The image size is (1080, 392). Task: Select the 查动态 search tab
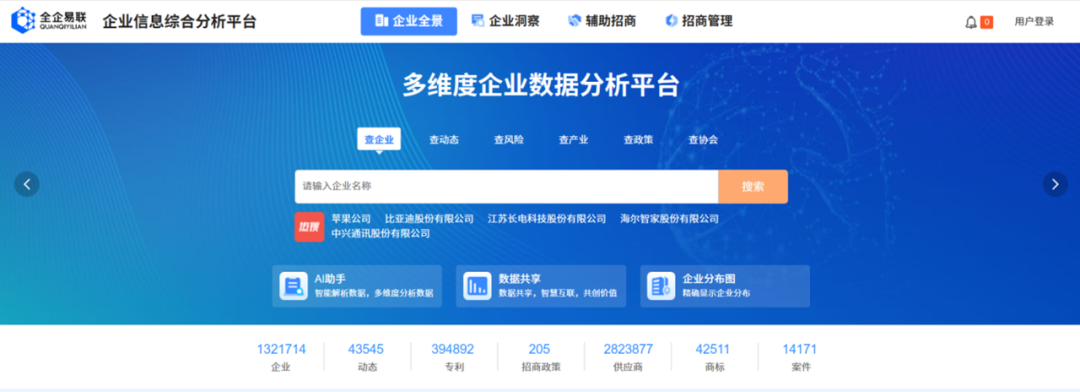click(x=444, y=139)
